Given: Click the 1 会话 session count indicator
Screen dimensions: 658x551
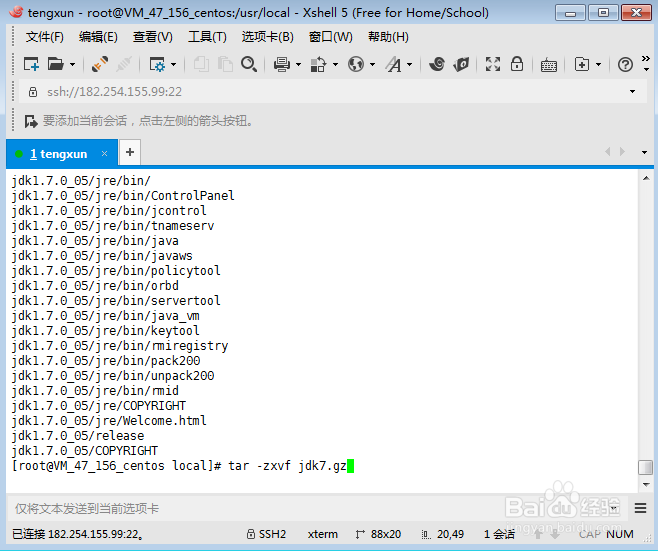Looking at the screenshot, I should coord(499,534).
